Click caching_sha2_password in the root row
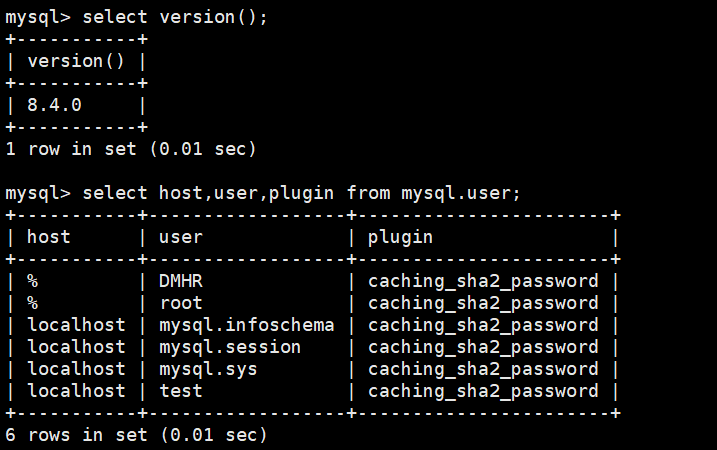 483,303
